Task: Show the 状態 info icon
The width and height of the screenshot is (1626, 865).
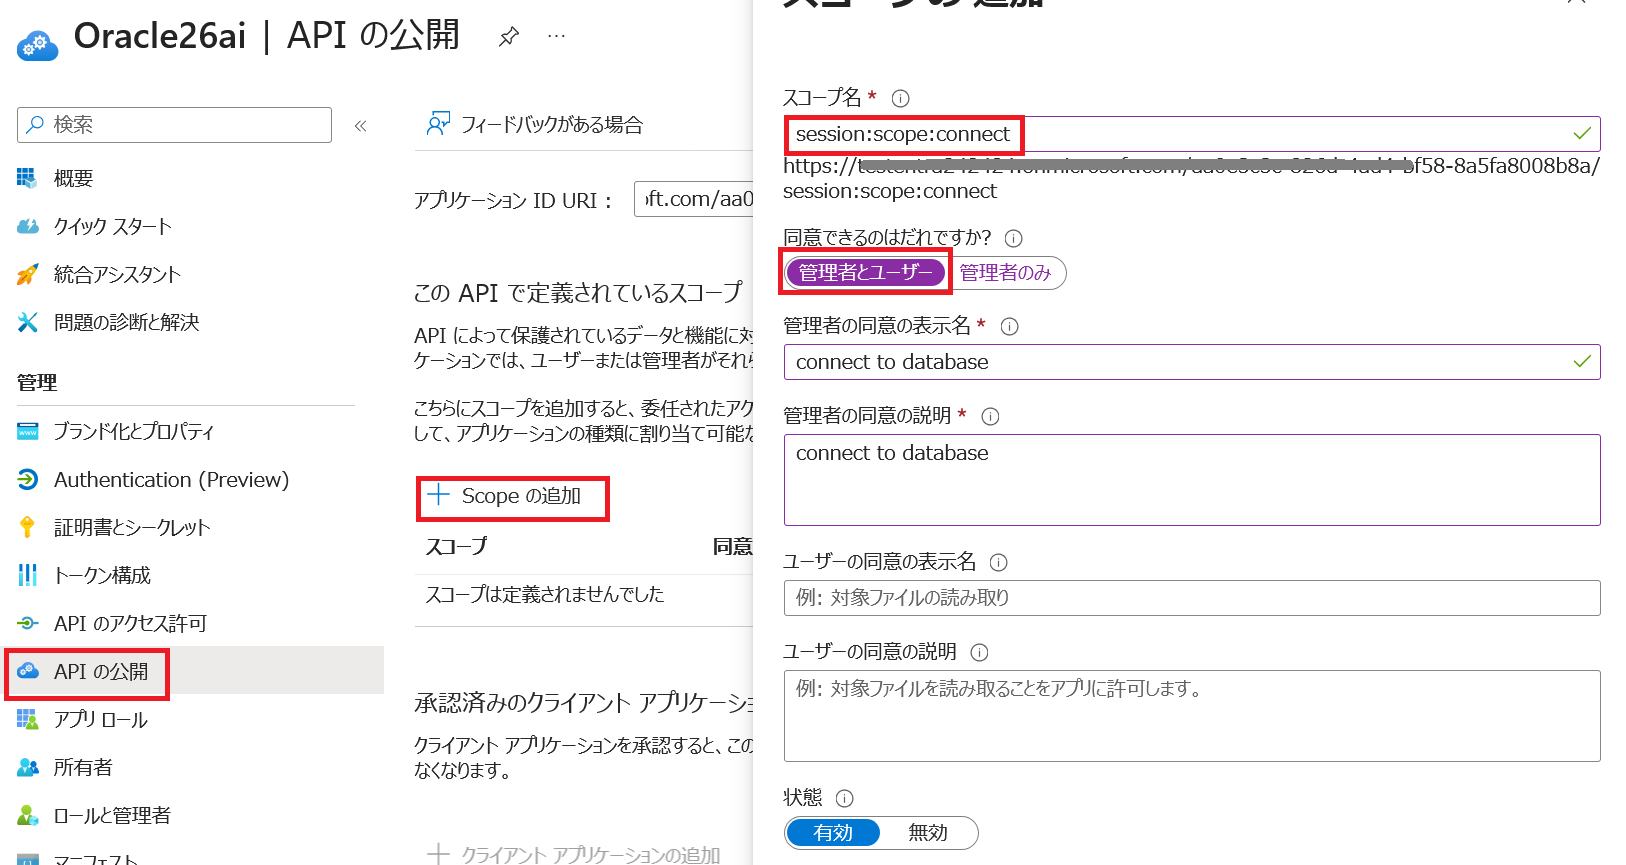Action: (x=844, y=798)
